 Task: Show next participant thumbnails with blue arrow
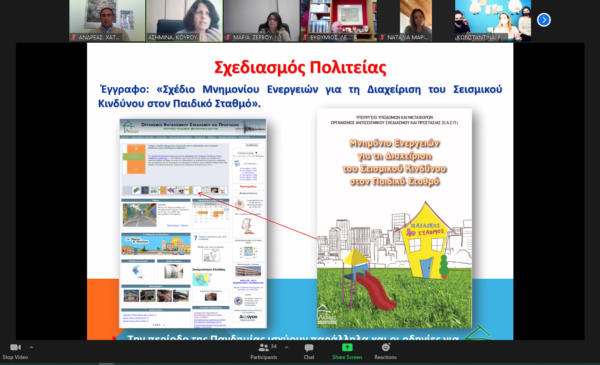544,20
